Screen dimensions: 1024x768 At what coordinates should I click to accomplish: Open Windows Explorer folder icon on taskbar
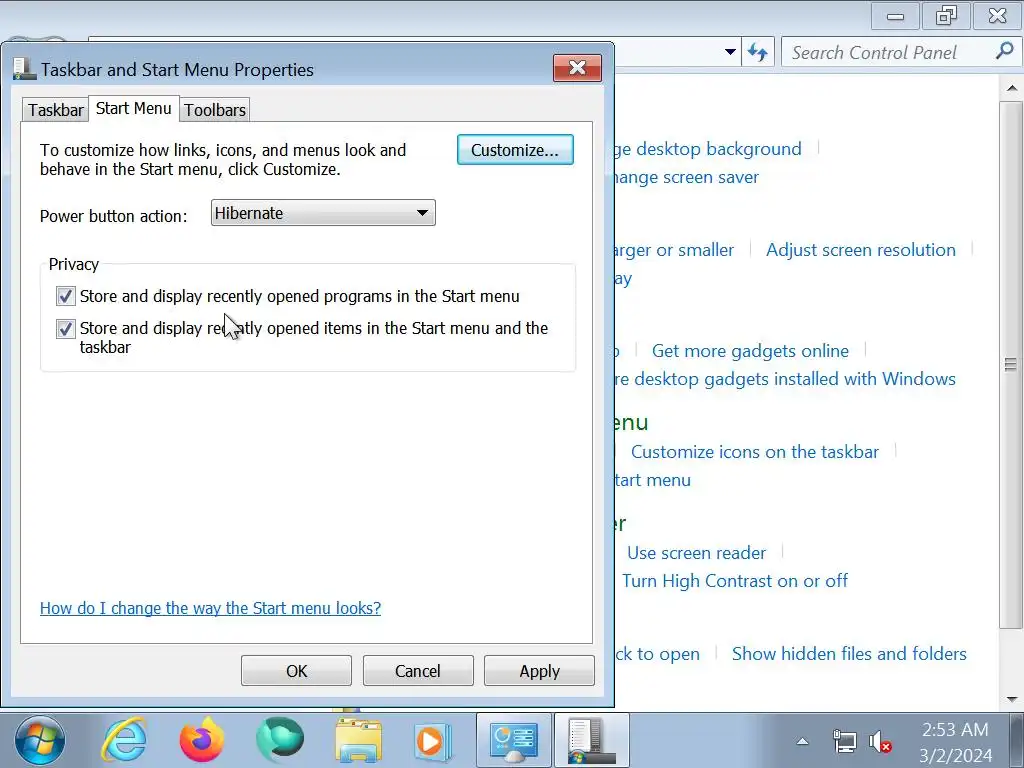click(x=359, y=740)
